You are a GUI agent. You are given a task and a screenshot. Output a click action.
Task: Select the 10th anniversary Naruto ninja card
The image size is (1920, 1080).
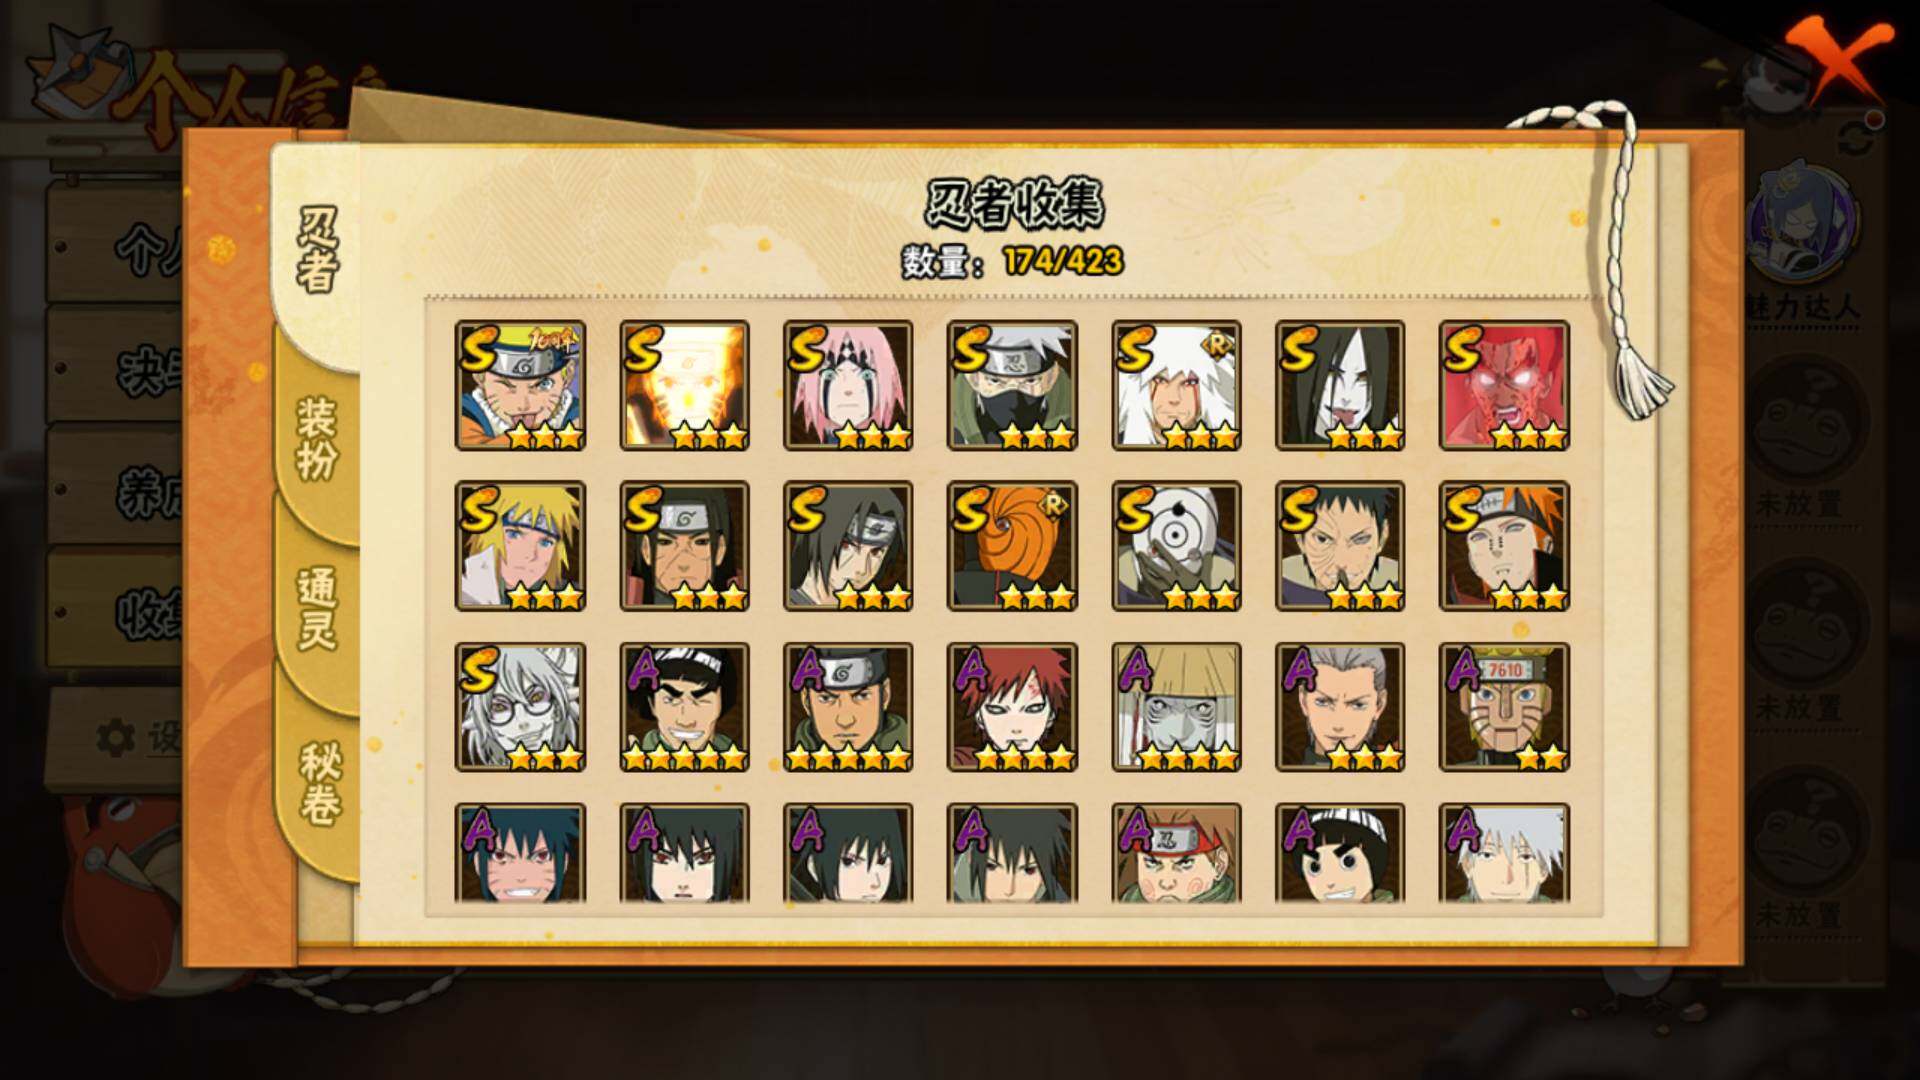pos(520,385)
